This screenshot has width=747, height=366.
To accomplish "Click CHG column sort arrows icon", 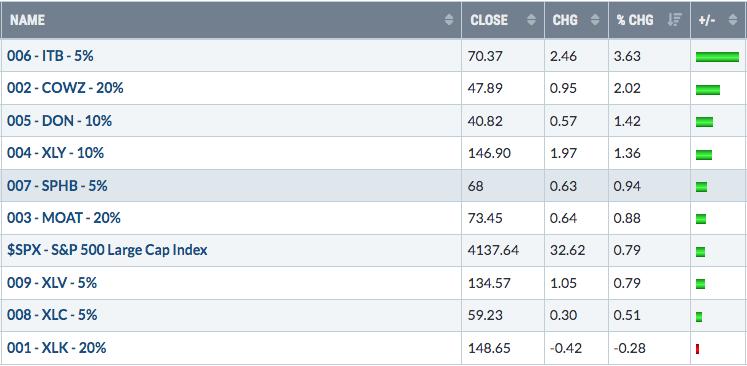I will 595,20.
